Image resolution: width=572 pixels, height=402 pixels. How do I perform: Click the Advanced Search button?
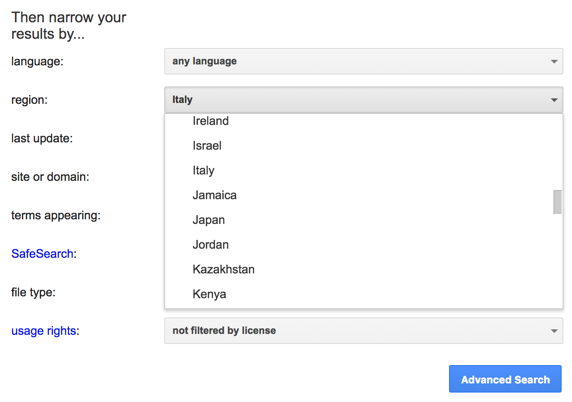coord(505,379)
